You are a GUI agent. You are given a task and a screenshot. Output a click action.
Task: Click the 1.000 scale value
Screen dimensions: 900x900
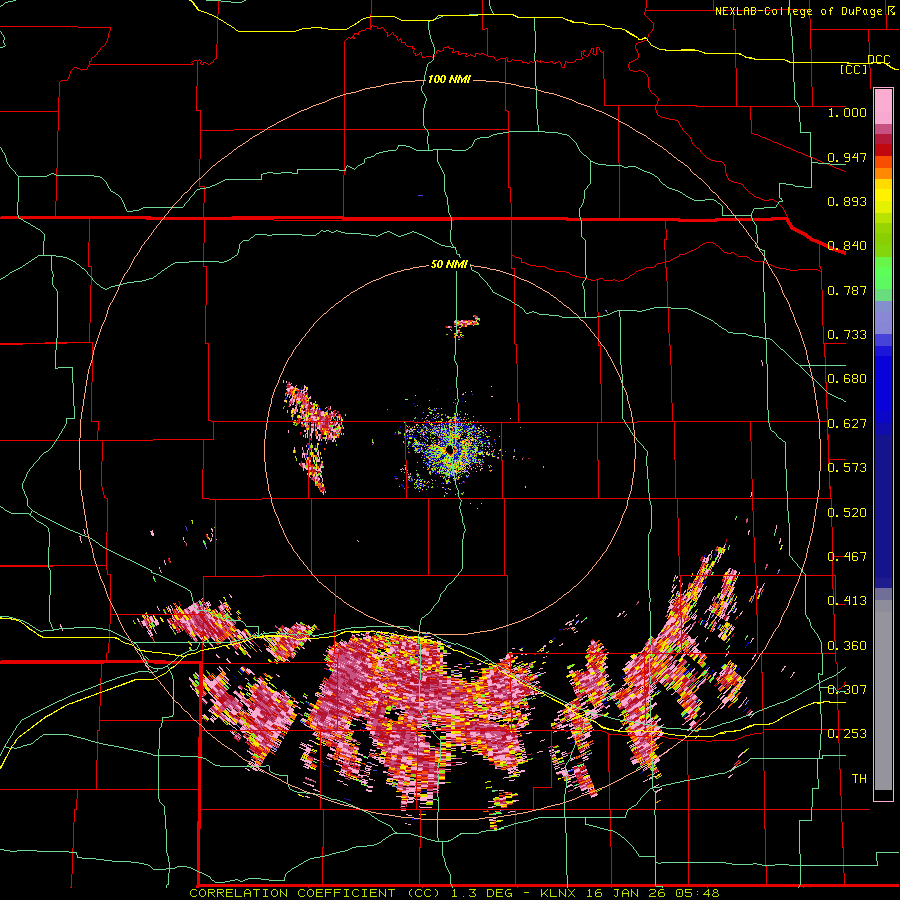(847, 112)
